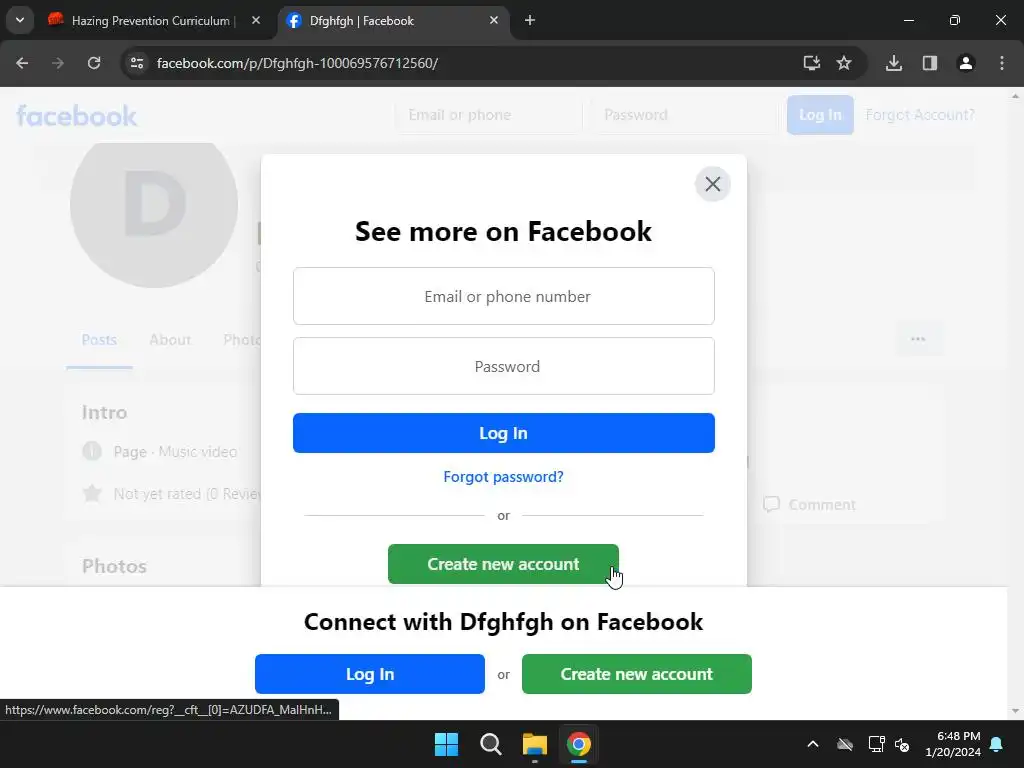
Task: Click the network tray icon
Action: (x=876, y=744)
